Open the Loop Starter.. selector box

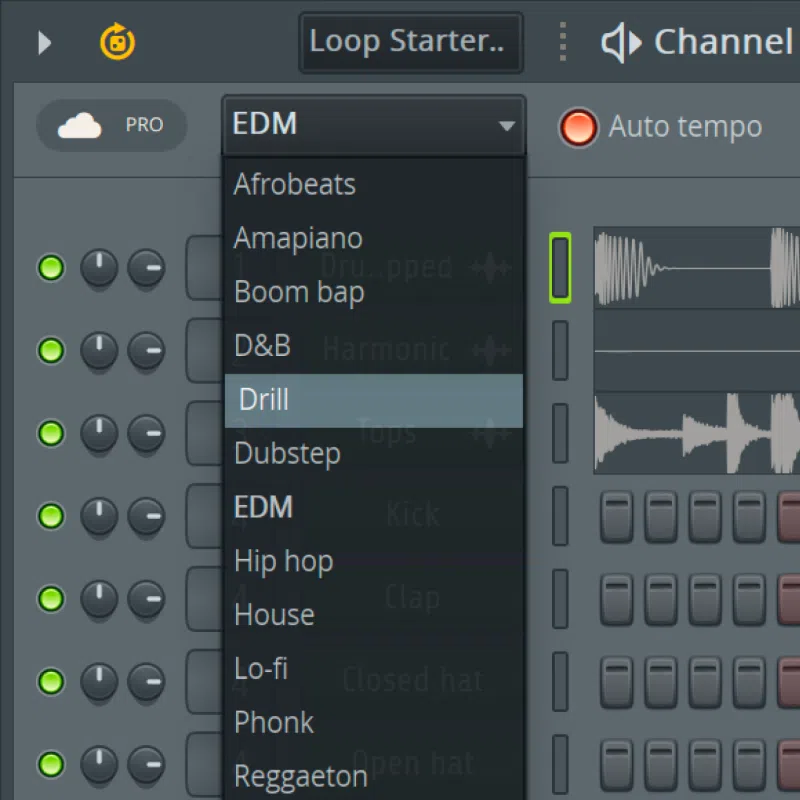pyautogui.click(x=411, y=43)
